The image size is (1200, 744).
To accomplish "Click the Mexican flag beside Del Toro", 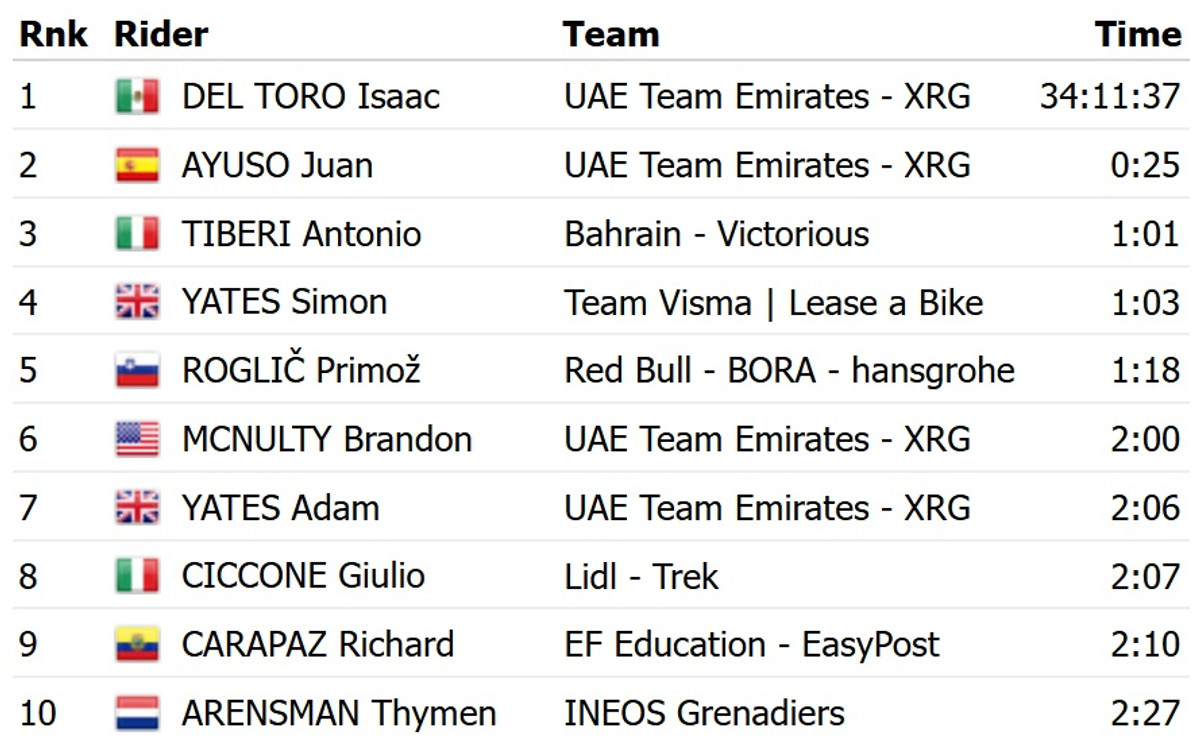I will 137,97.
